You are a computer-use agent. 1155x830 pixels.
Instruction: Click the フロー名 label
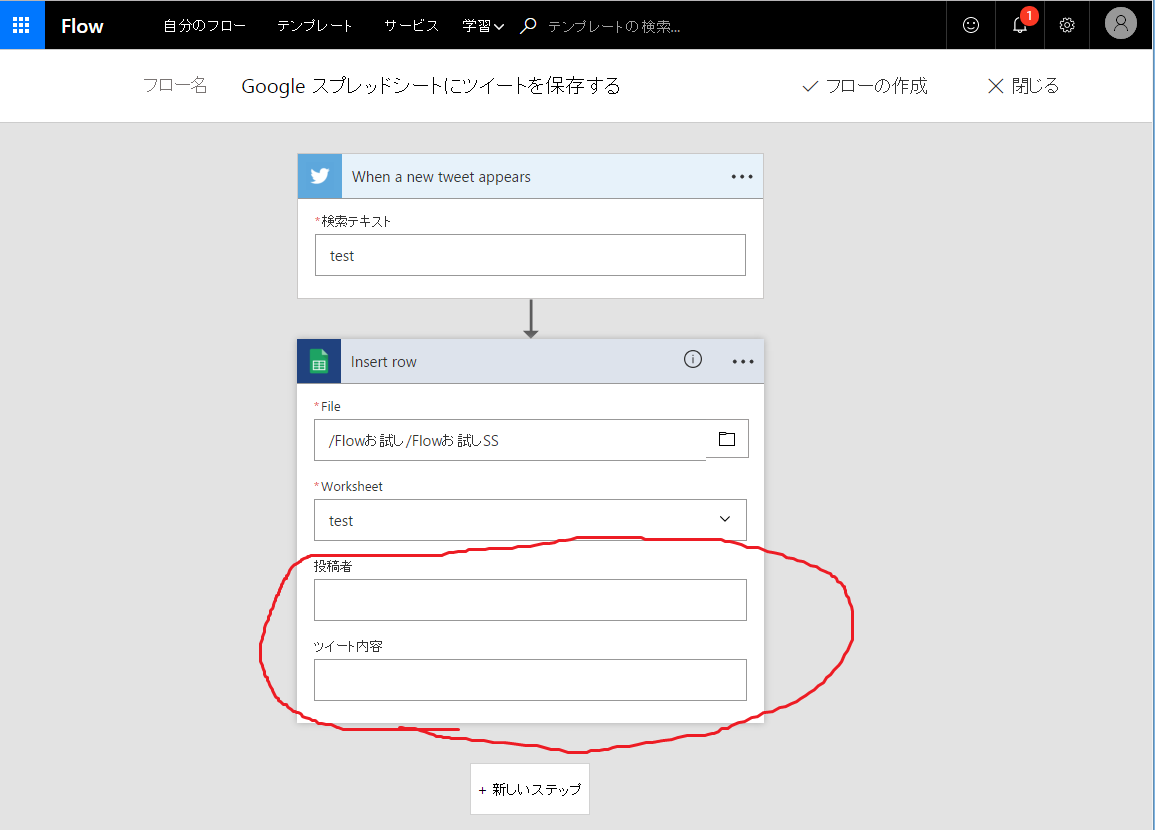coord(175,85)
